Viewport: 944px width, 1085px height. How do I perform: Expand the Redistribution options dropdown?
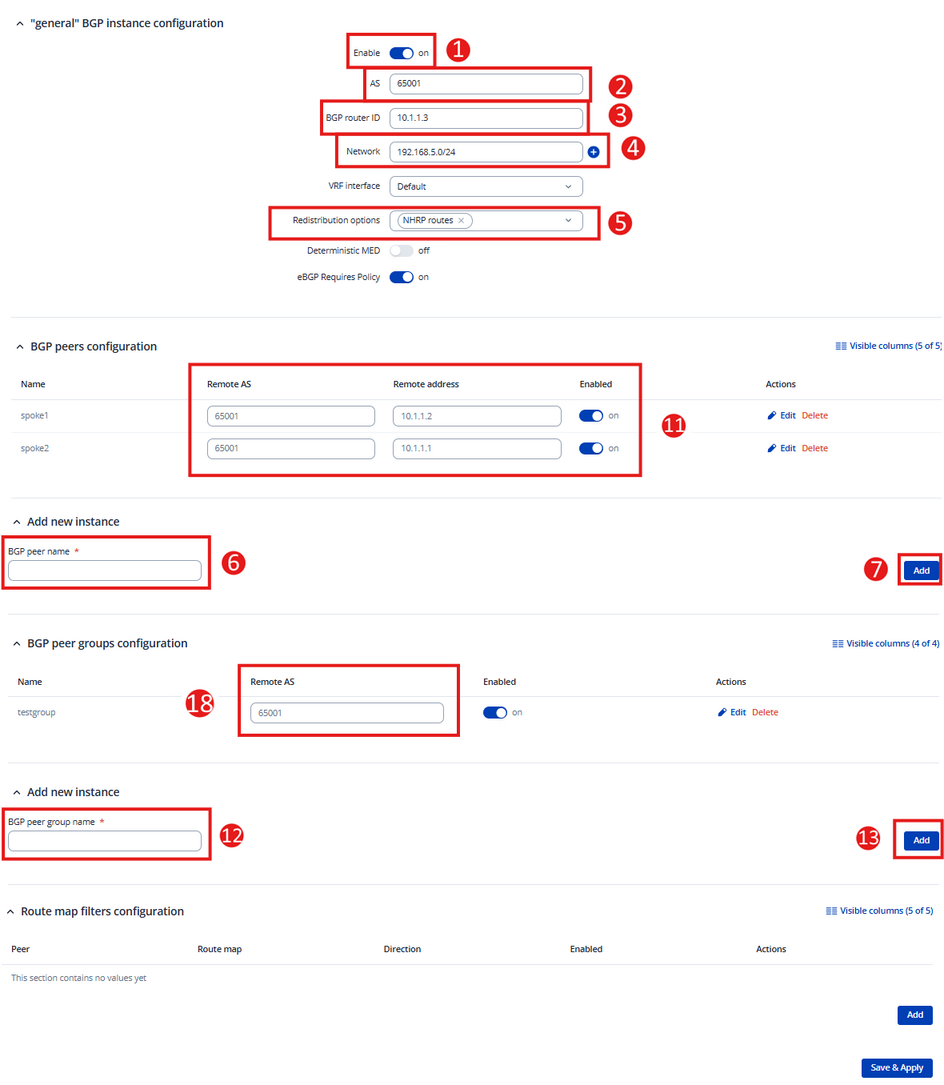pos(568,221)
